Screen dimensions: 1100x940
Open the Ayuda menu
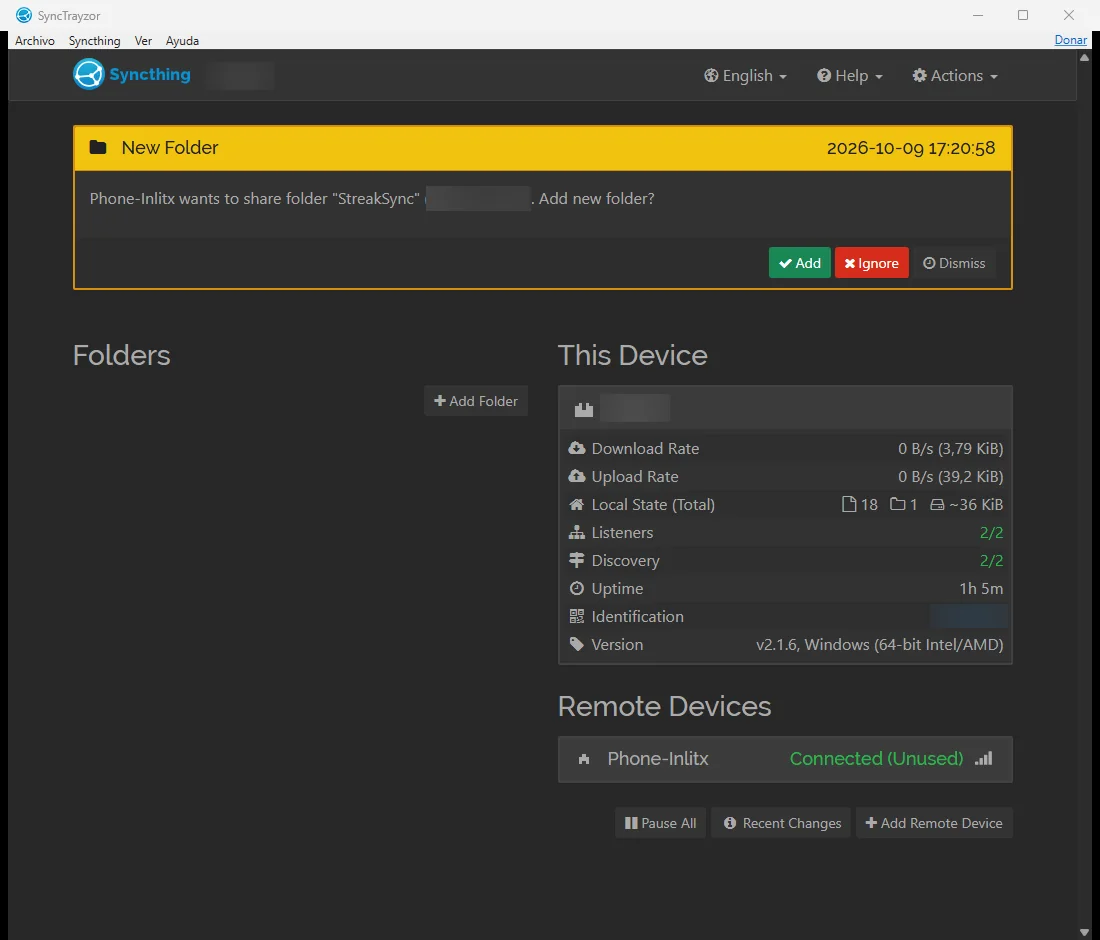tap(182, 41)
